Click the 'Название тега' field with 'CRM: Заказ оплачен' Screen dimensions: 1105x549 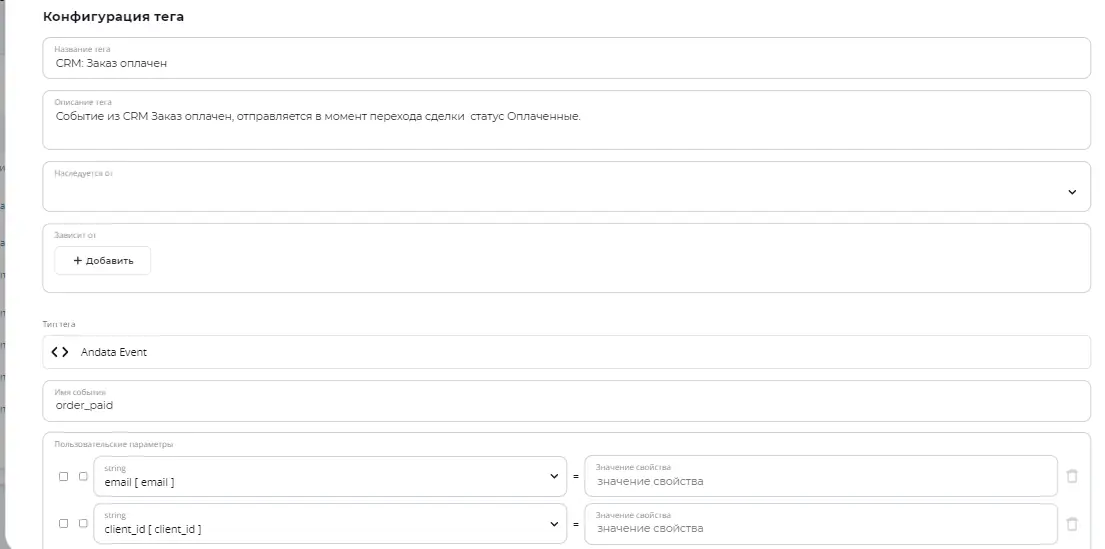click(567, 58)
